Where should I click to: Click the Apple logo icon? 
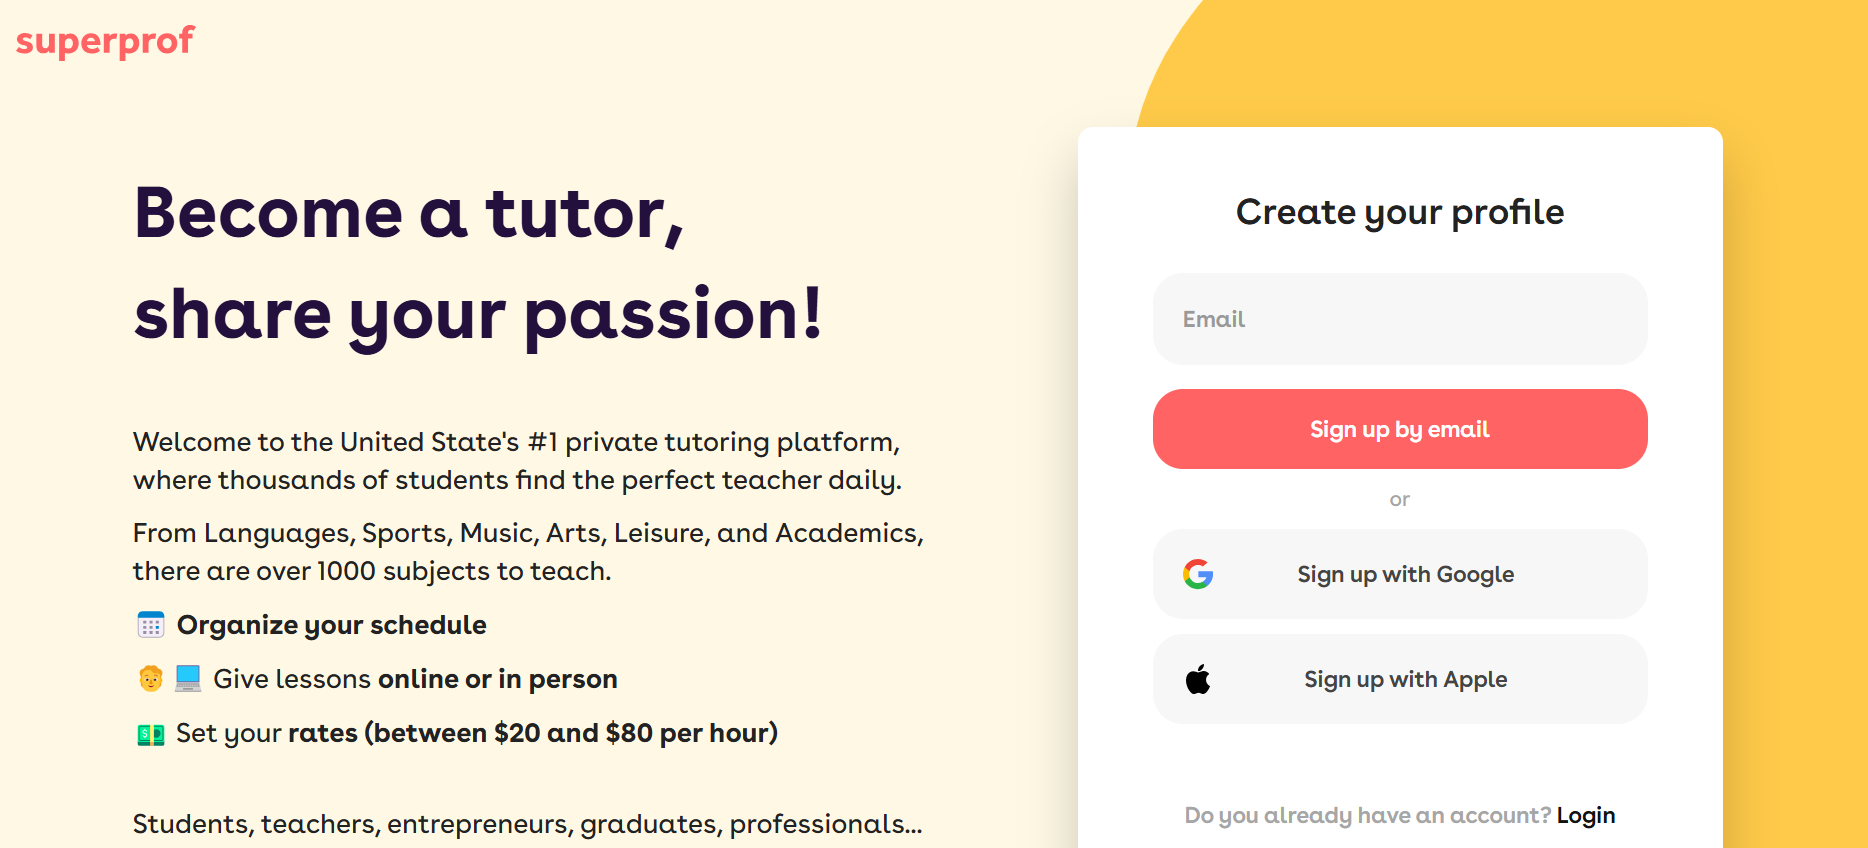1198,680
